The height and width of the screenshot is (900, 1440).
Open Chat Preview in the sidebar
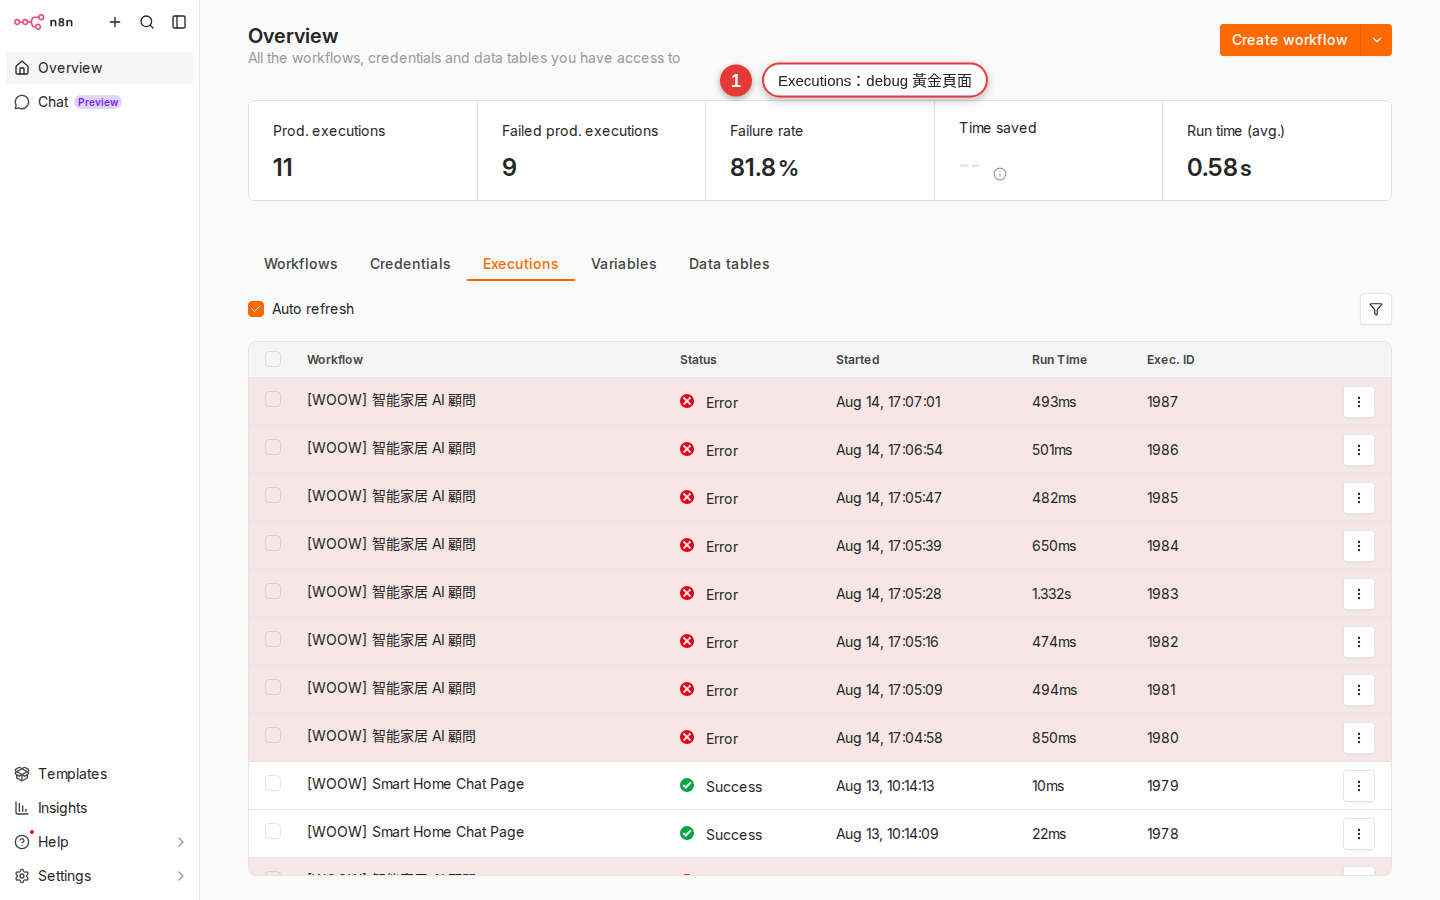click(99, 102)
